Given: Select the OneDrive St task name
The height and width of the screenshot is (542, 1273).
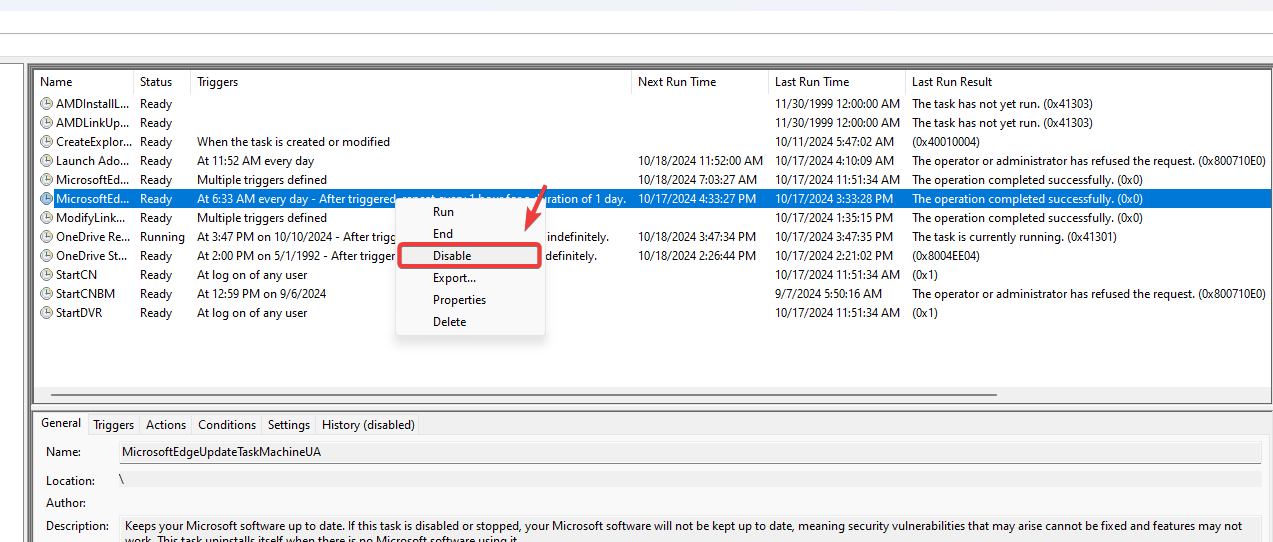Looking at the screenshot, I should click(93, 256).
